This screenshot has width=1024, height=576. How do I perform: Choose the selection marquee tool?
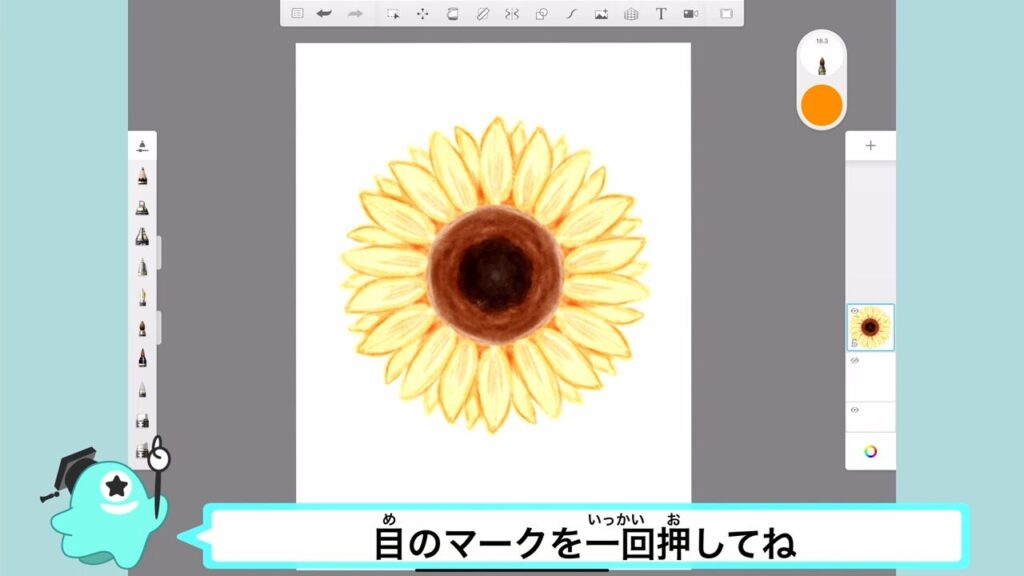[x=393, y=14]
